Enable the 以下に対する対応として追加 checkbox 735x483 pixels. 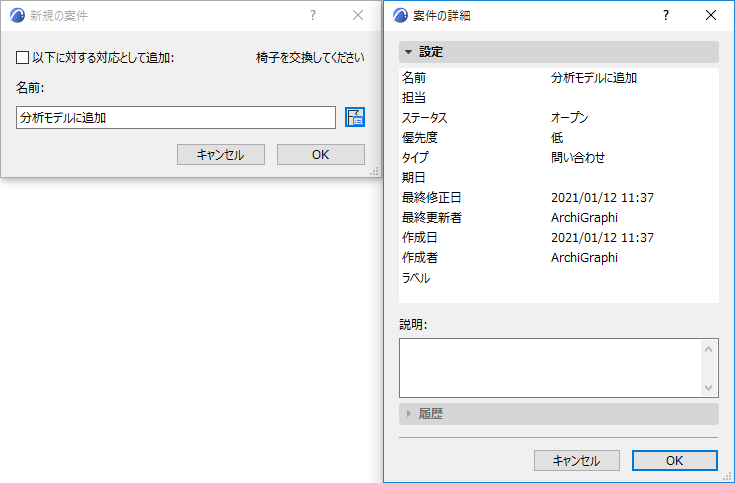(23, 58)
